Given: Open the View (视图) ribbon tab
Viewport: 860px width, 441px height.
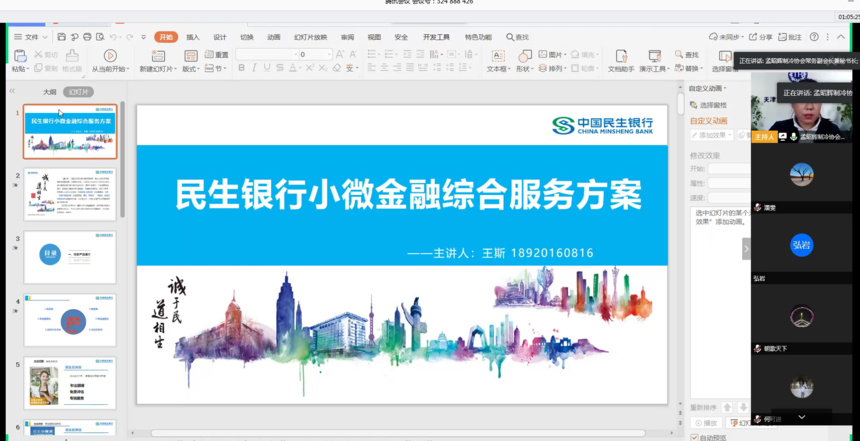Looking at the screenshot, I should [x=374, y=37].
